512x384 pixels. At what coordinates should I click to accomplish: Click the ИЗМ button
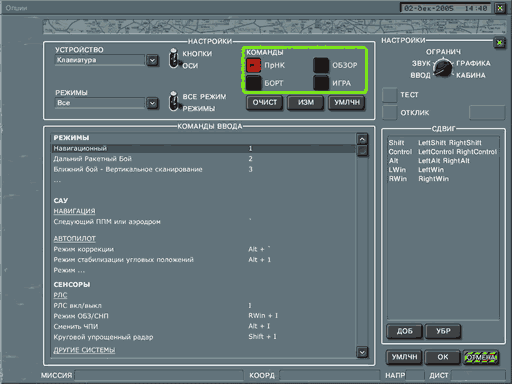(x=306, y=102)
